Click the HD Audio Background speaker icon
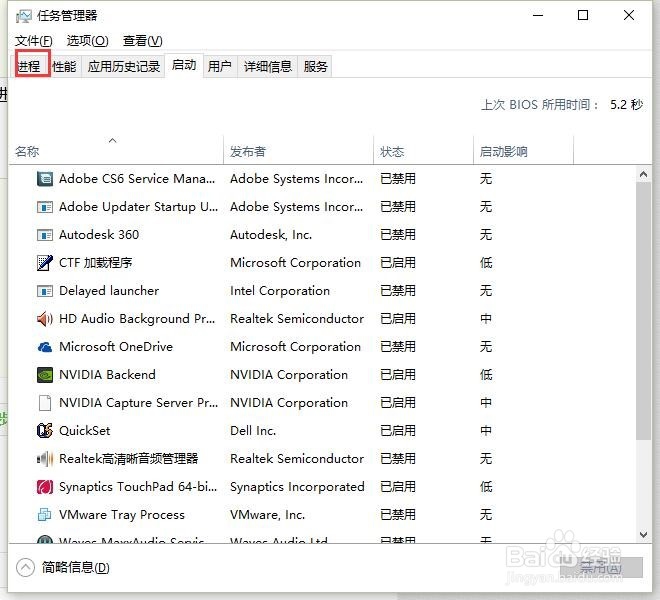Image resolution: width=660 pixels, height=600 pixels. coord(45,319)
